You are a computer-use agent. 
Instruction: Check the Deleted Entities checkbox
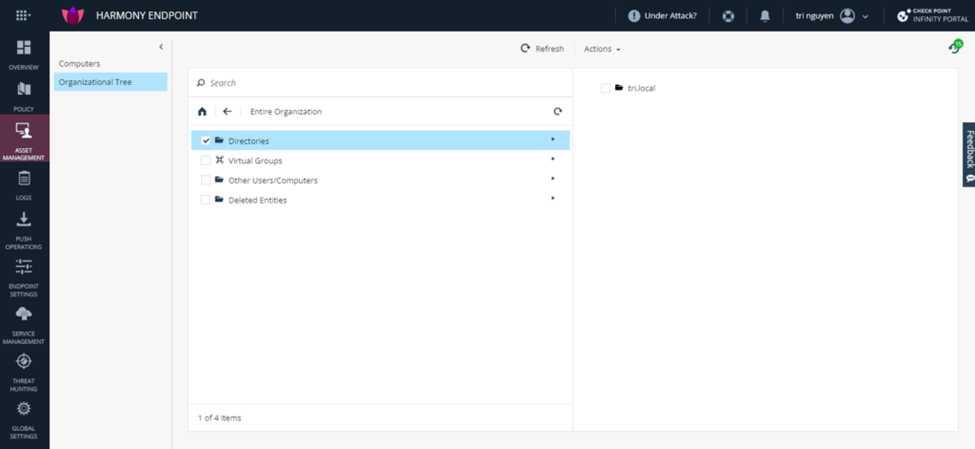[x=205, y=200]
